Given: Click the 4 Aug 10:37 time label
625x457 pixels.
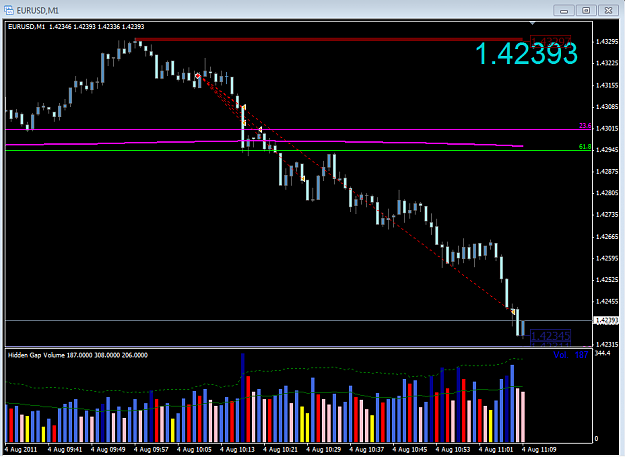Looking at the screenshot, I should pos(369,449).
